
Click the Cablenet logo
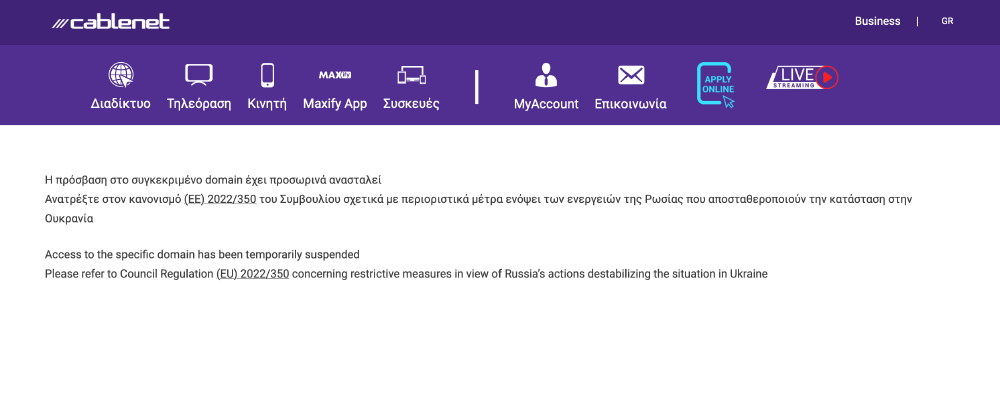click(111, 22)
